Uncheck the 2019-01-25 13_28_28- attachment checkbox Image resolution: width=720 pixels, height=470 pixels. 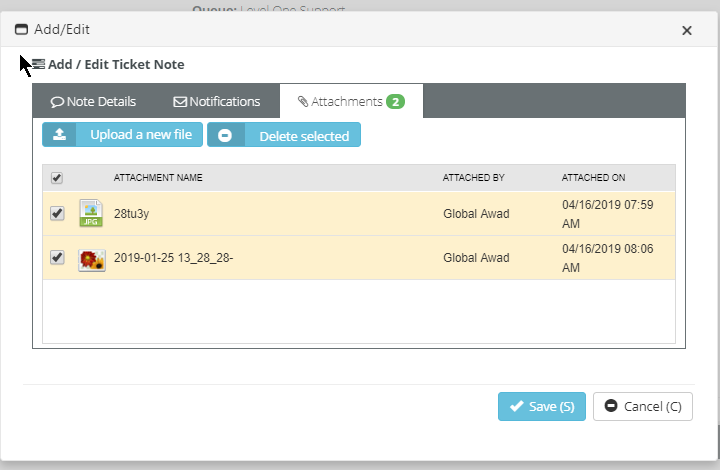coord(57,258)
